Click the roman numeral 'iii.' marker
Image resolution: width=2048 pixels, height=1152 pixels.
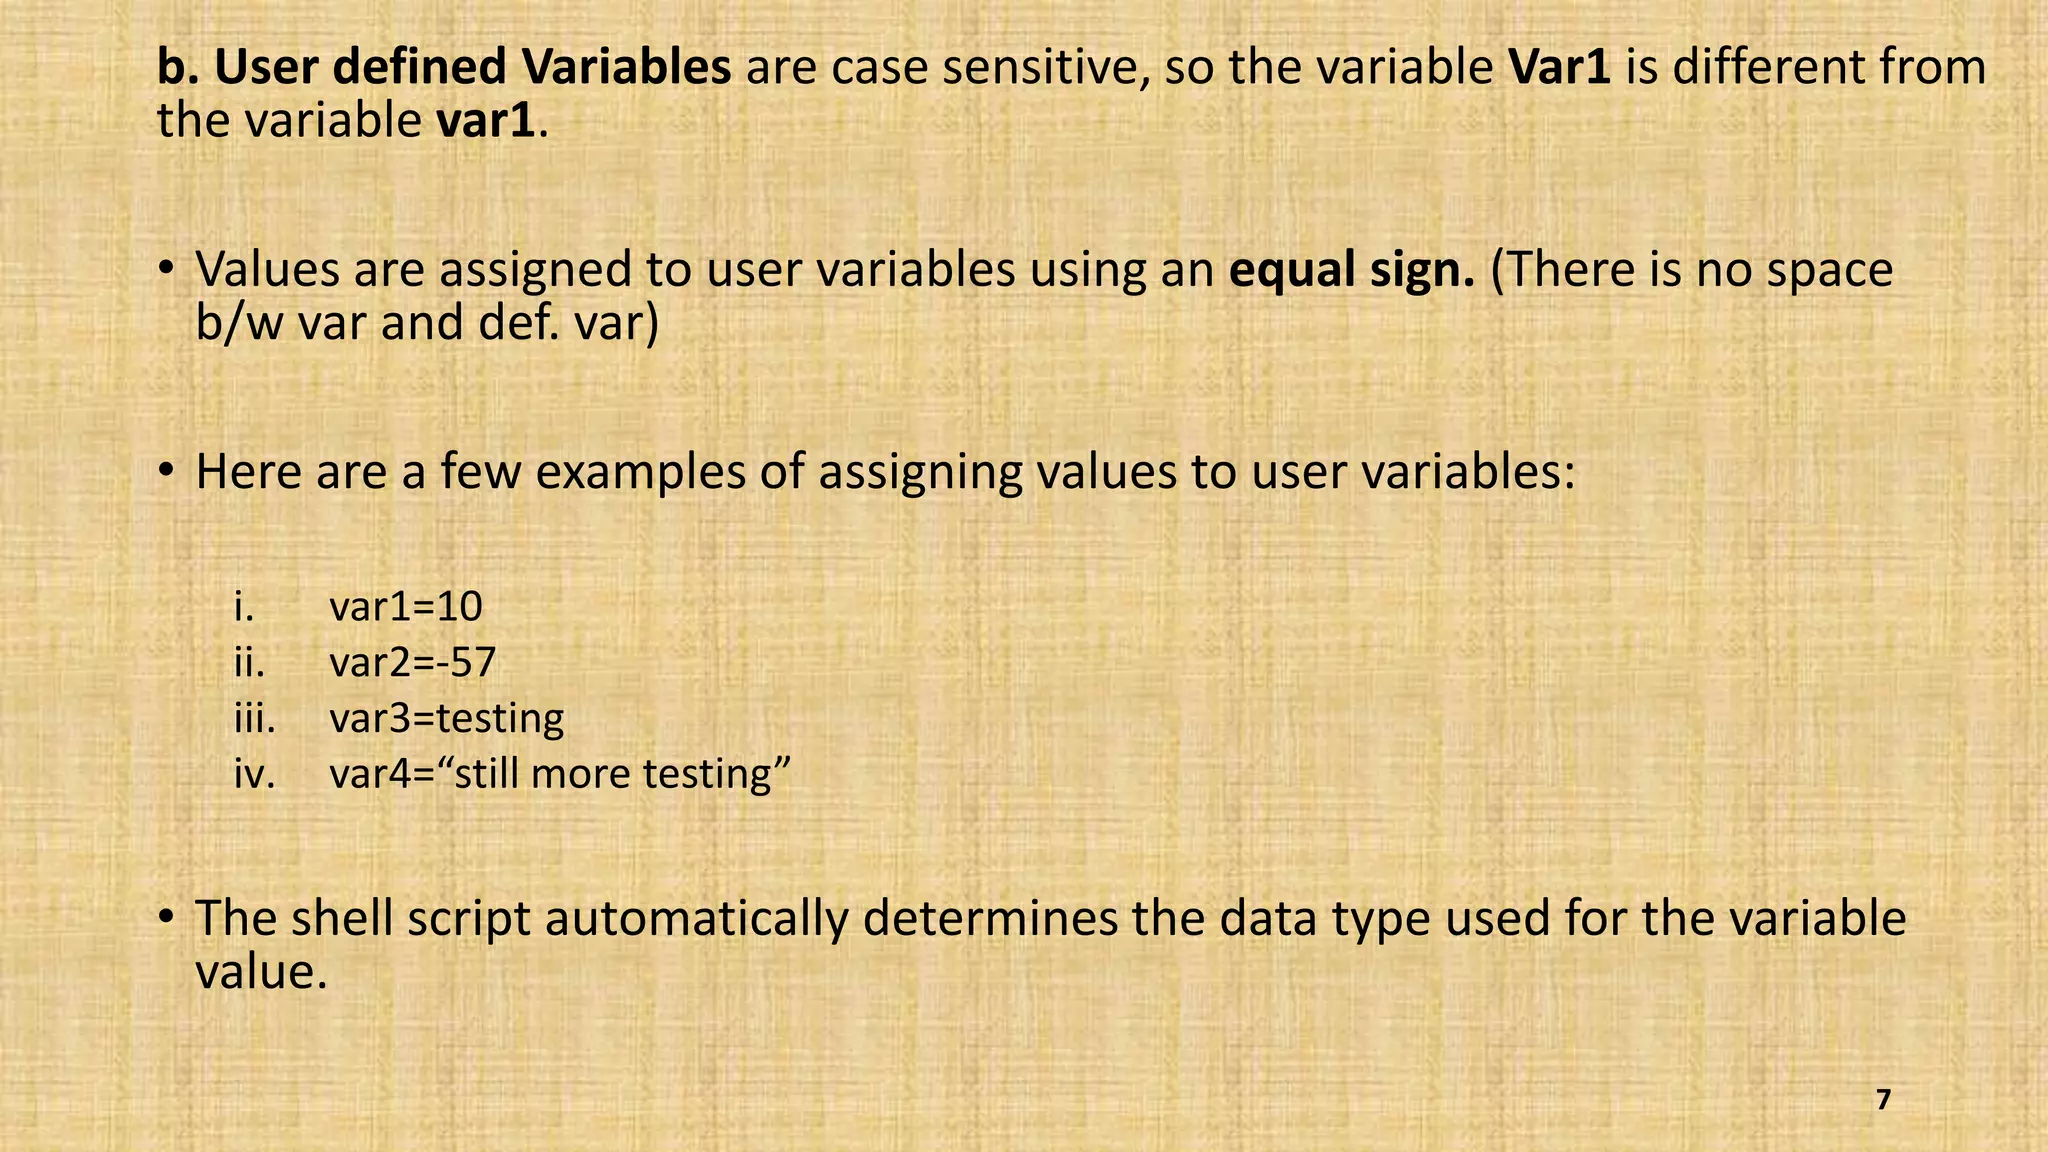click(255, 718)
